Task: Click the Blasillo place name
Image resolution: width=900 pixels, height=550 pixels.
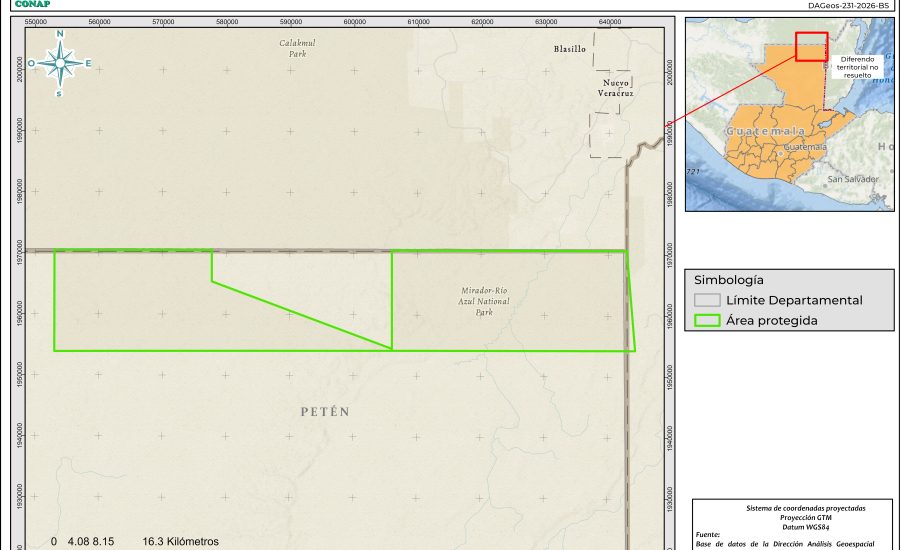Action: tap(569, 48)
